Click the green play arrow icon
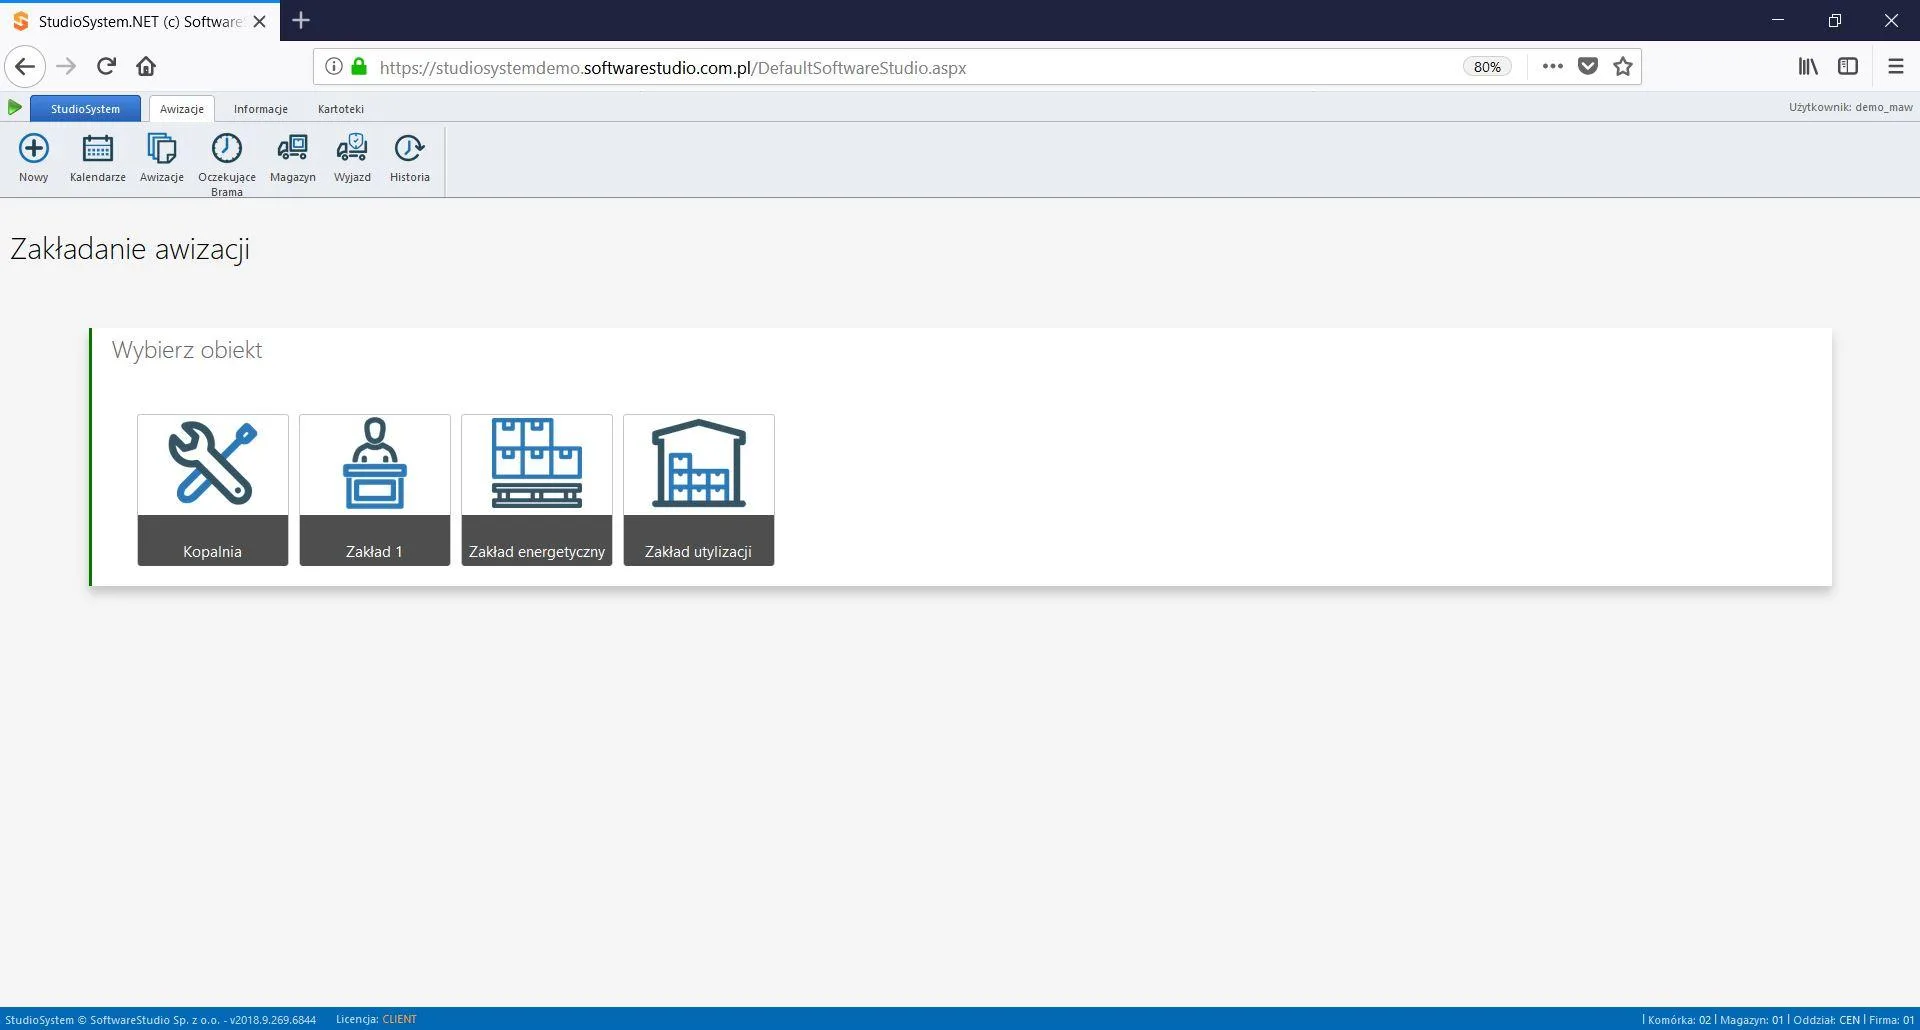 (15, 107)
